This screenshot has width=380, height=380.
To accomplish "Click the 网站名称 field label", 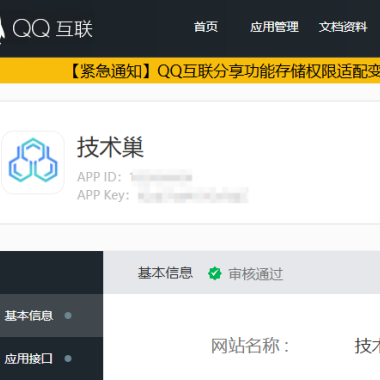I will [250, 346].
